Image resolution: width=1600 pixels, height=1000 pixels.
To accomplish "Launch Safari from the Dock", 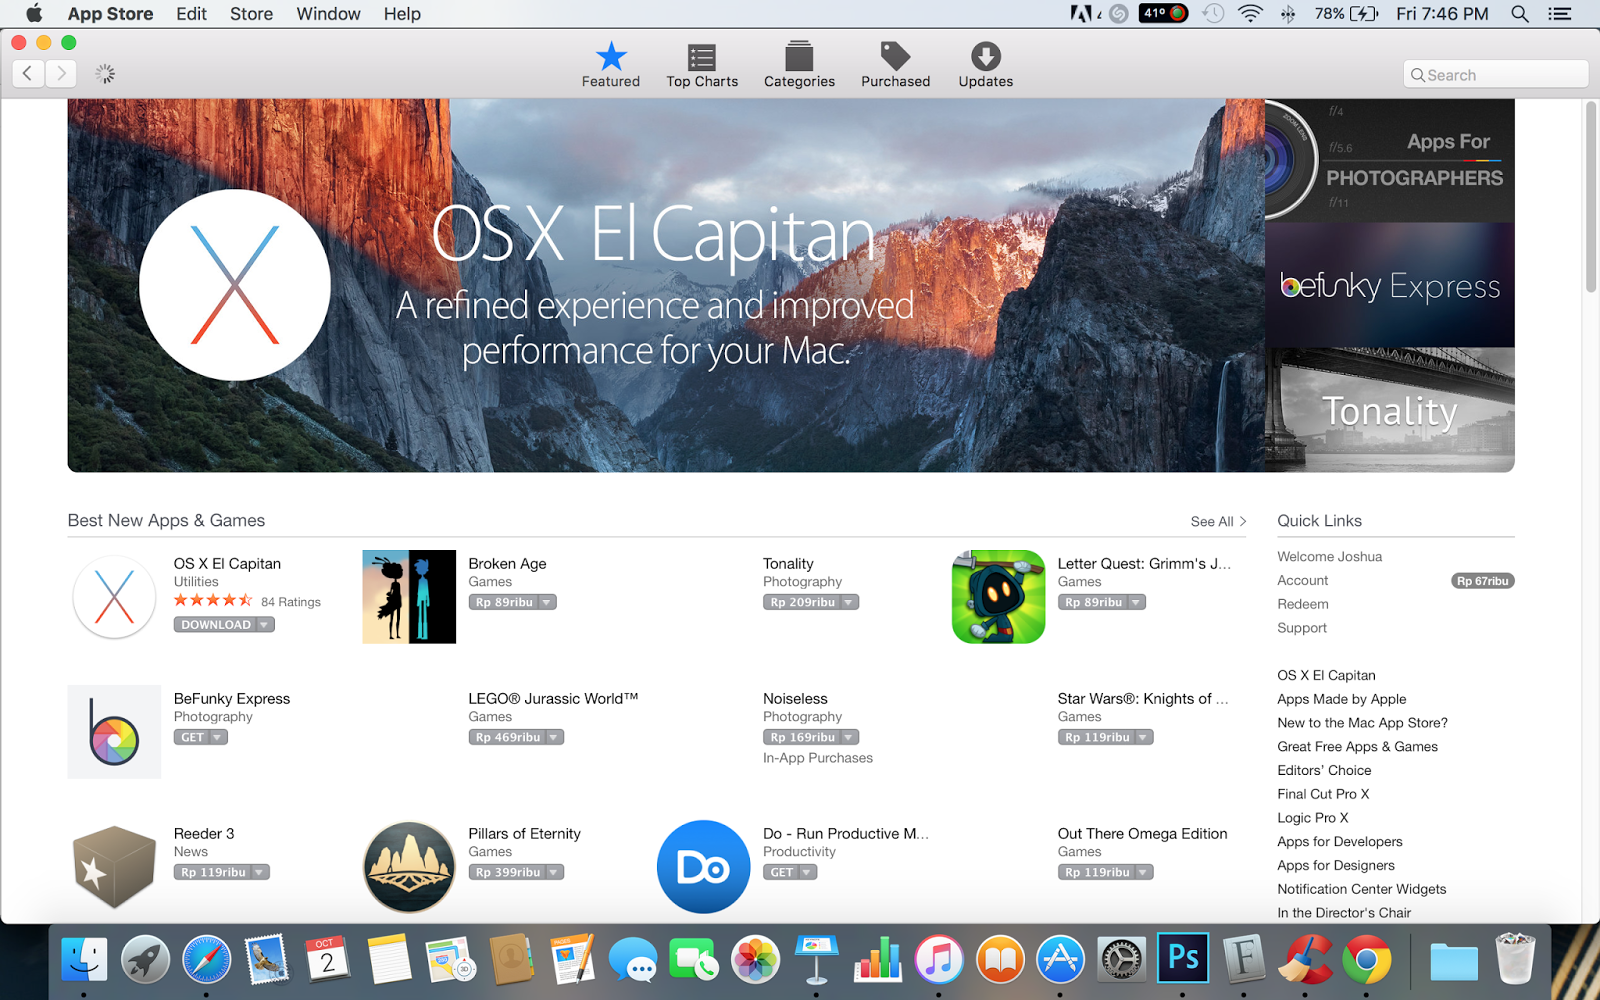I will point(206,961).
